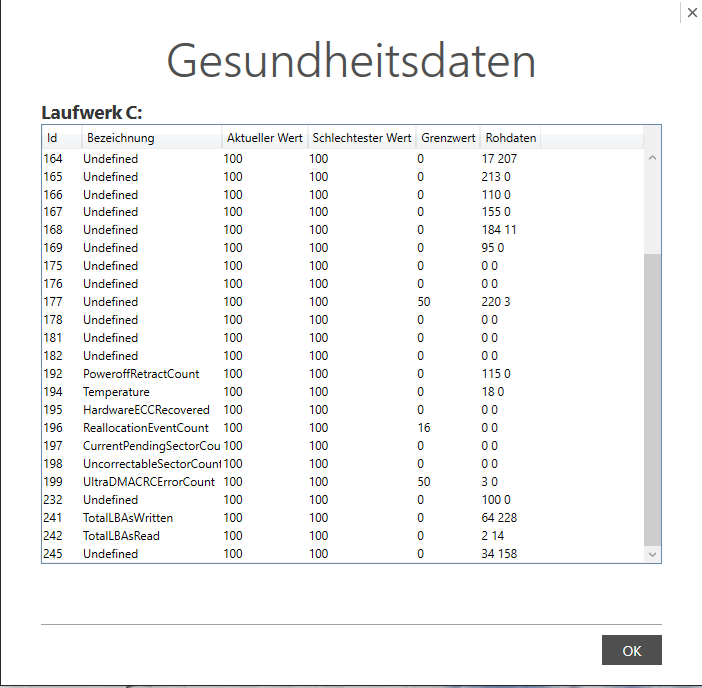This screenshot has width=702, height=688.
Task: Select the row with Id 164
Action: click(342, 158)
